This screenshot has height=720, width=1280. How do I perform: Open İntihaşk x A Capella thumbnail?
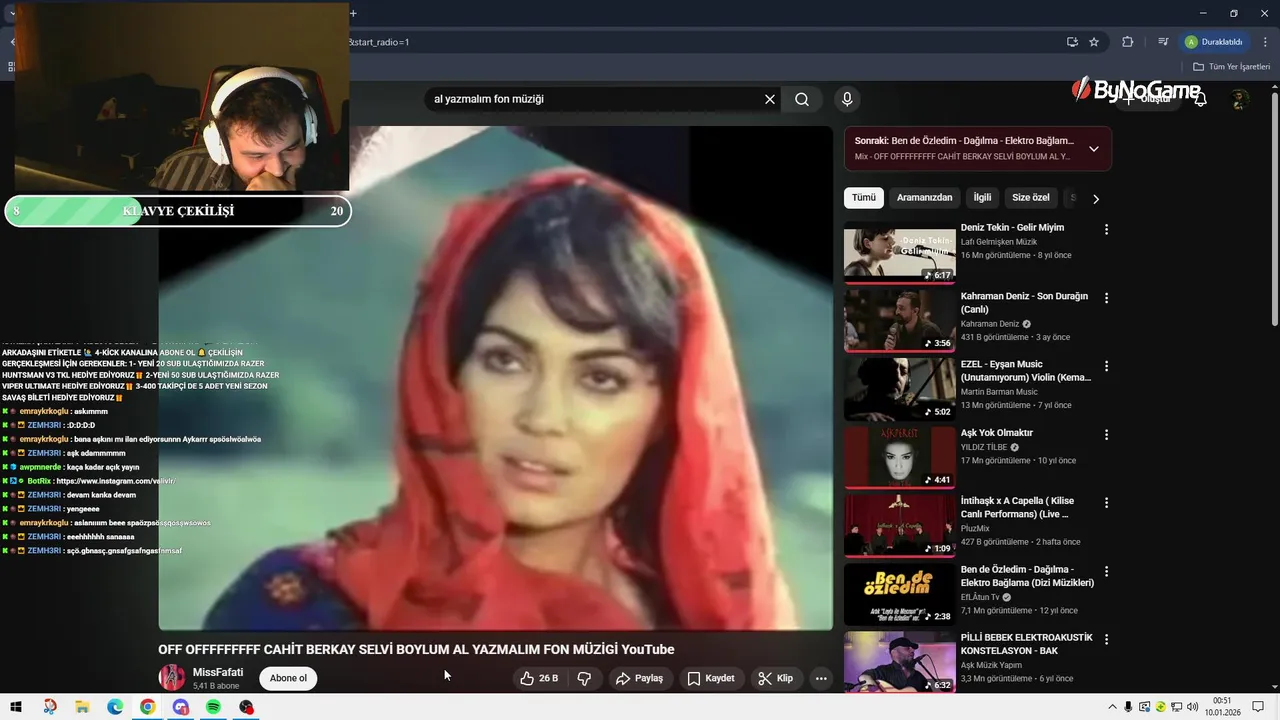(x=900, y=526)
